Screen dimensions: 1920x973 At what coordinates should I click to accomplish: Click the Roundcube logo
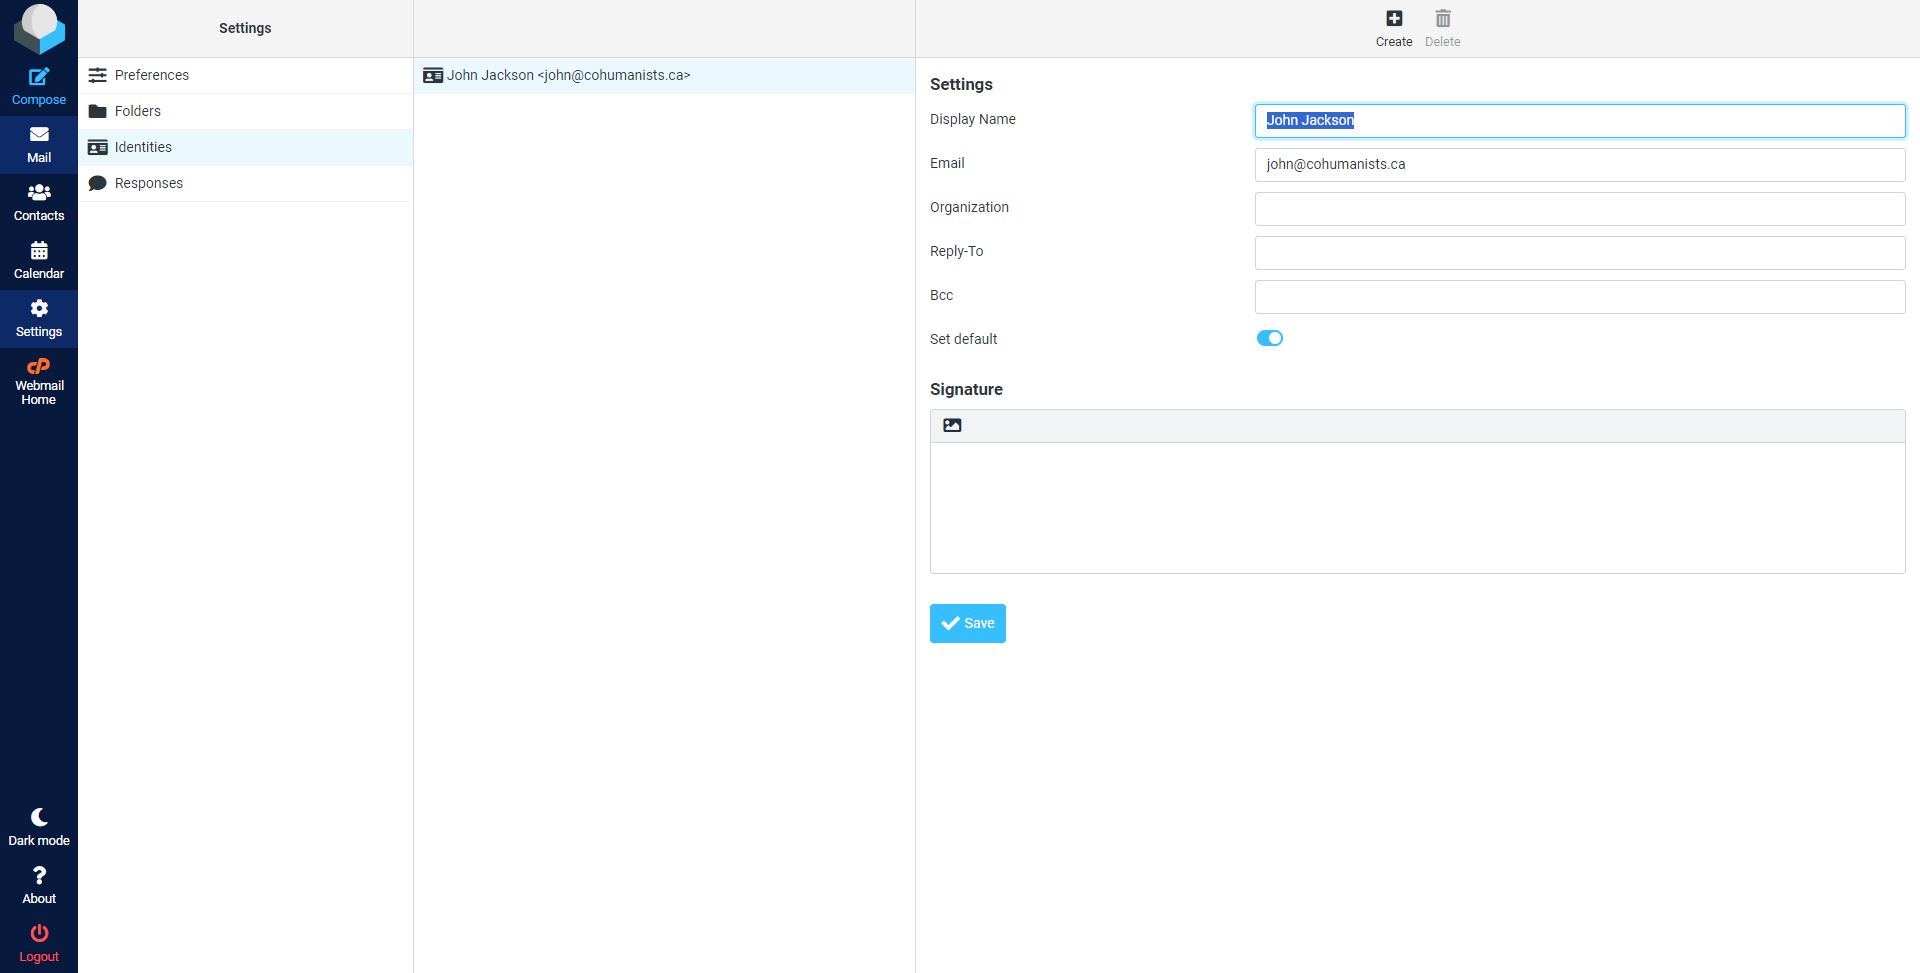click(x=39, y=28)
